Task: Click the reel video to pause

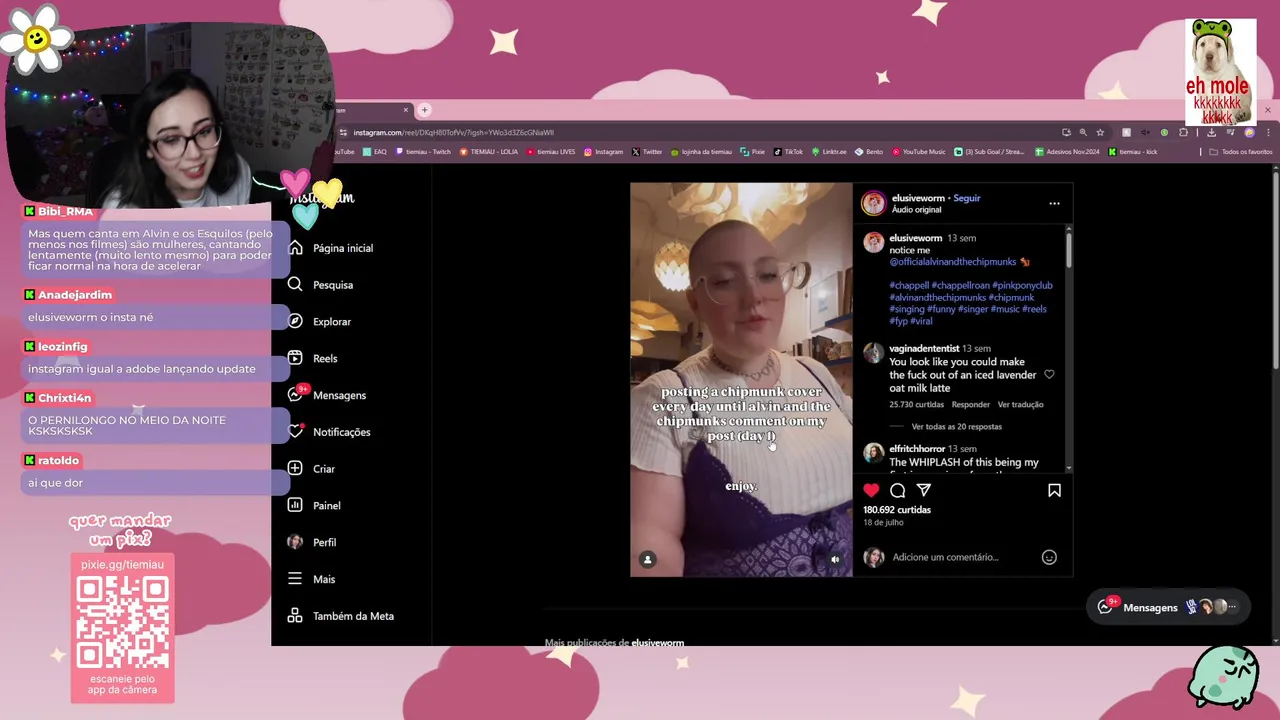Action: click(741, 378)
